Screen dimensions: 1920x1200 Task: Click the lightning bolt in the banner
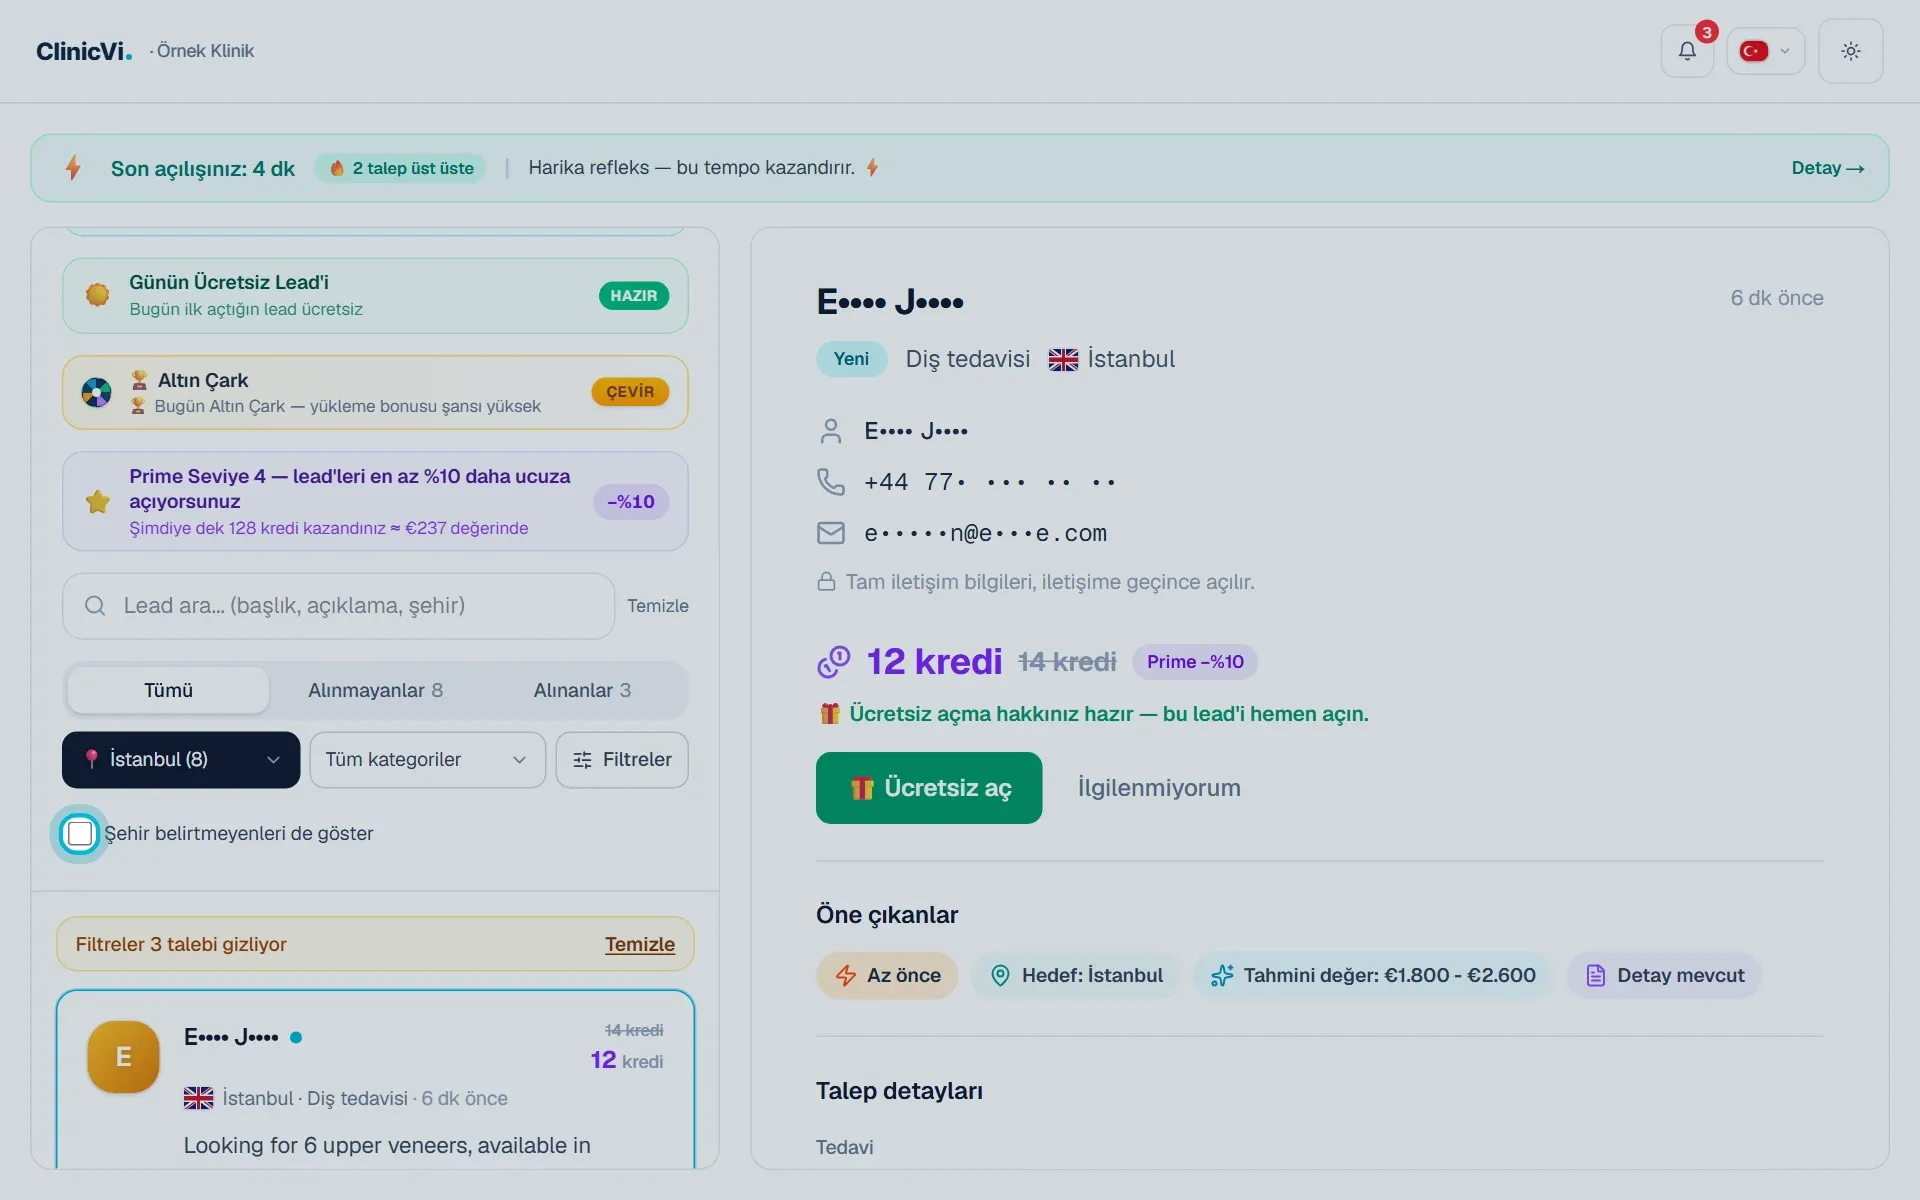[73, 168]
